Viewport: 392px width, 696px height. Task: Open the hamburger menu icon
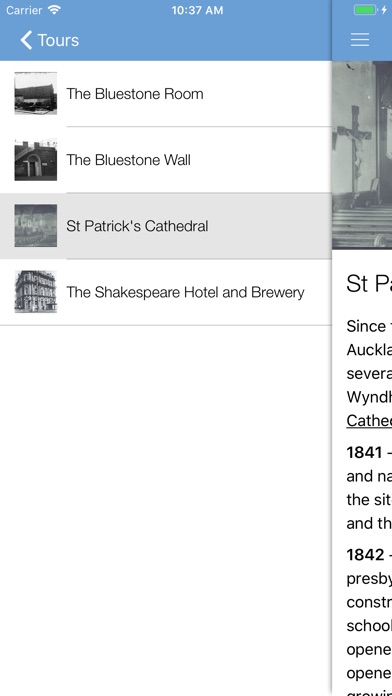pos(360,40)
